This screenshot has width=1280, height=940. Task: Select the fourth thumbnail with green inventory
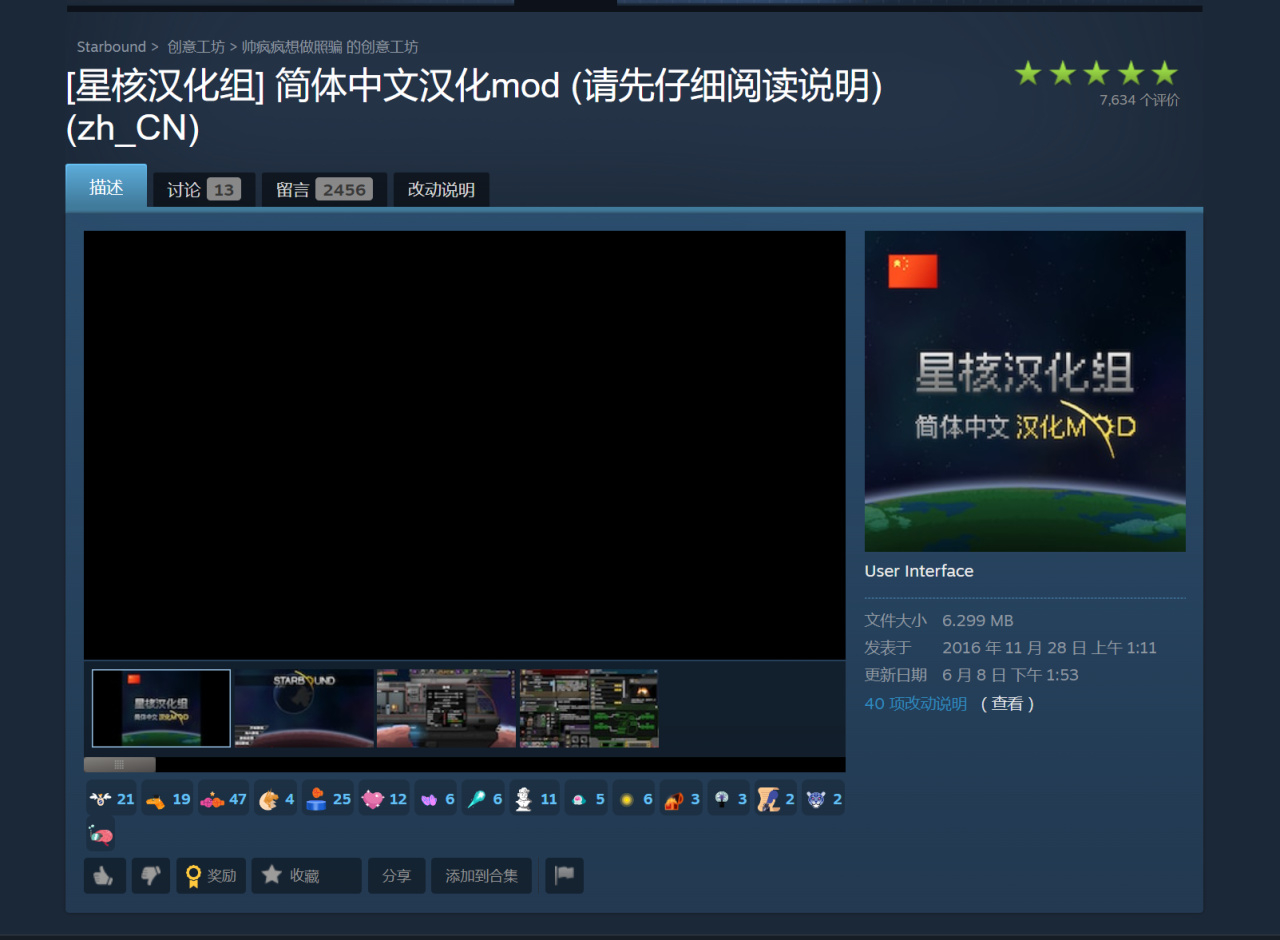point(589,708)
